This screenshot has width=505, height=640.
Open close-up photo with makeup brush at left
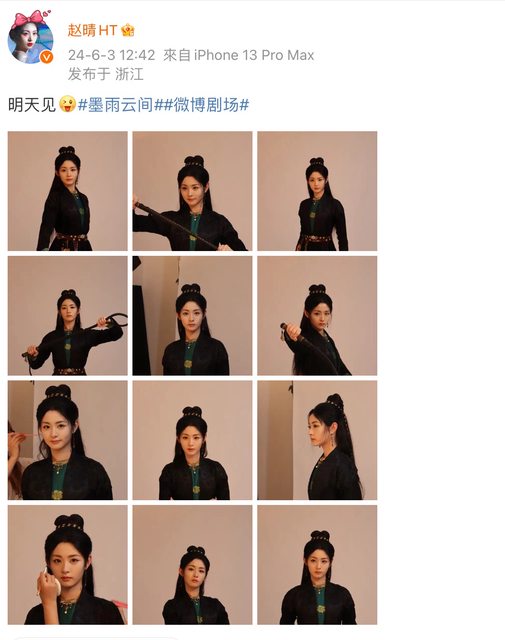[68, 440]
